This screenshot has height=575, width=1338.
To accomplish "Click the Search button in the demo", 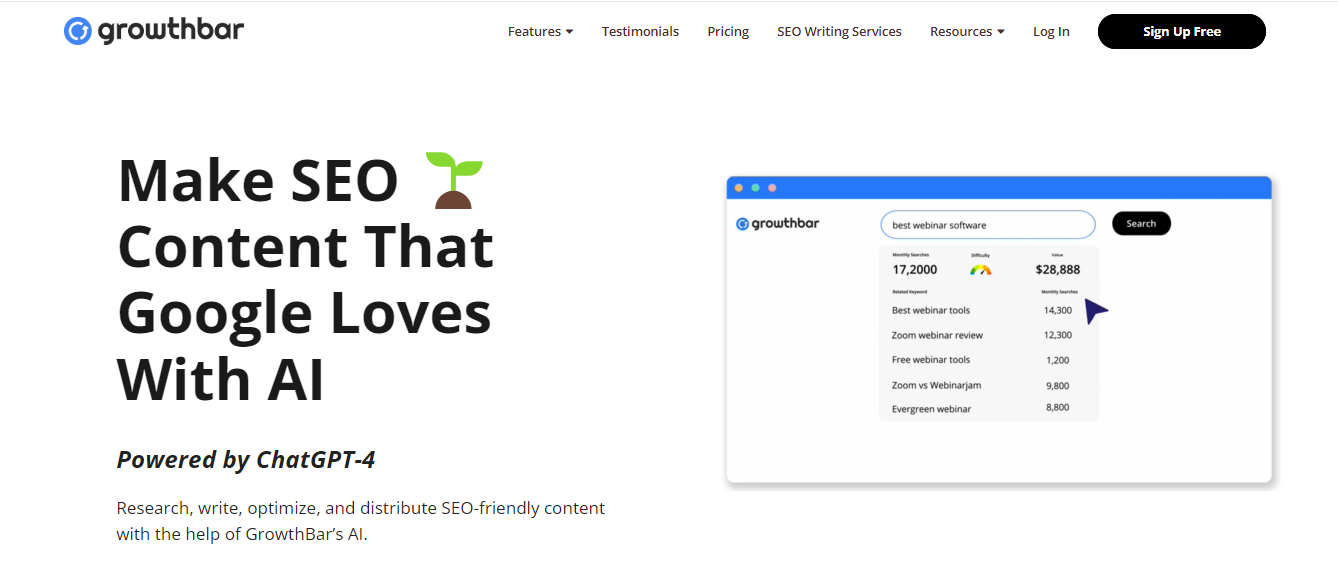I will tap(1141, 224).
